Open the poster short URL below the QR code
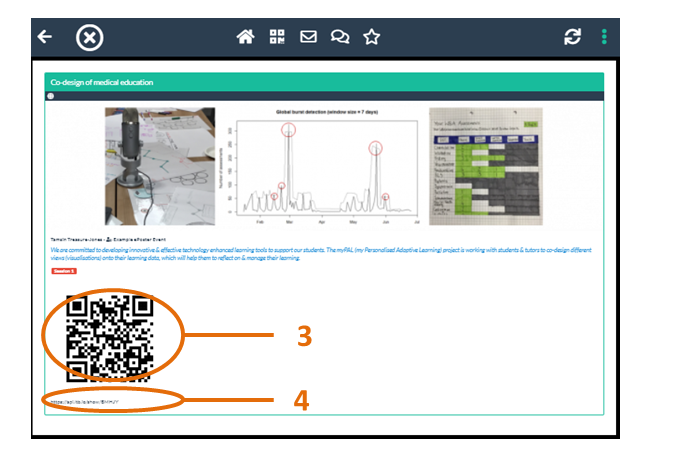The height and width of the screenshot is (458, 674). [x=84, y=402]
